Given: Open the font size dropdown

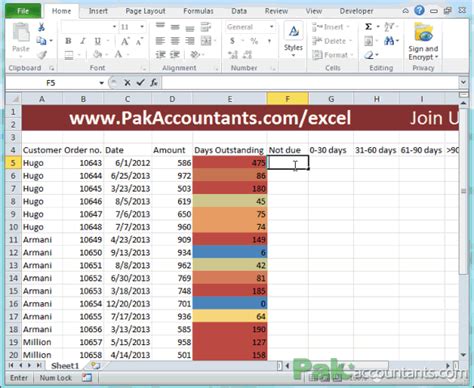Looking at the screenshot, I should point(142,27).
